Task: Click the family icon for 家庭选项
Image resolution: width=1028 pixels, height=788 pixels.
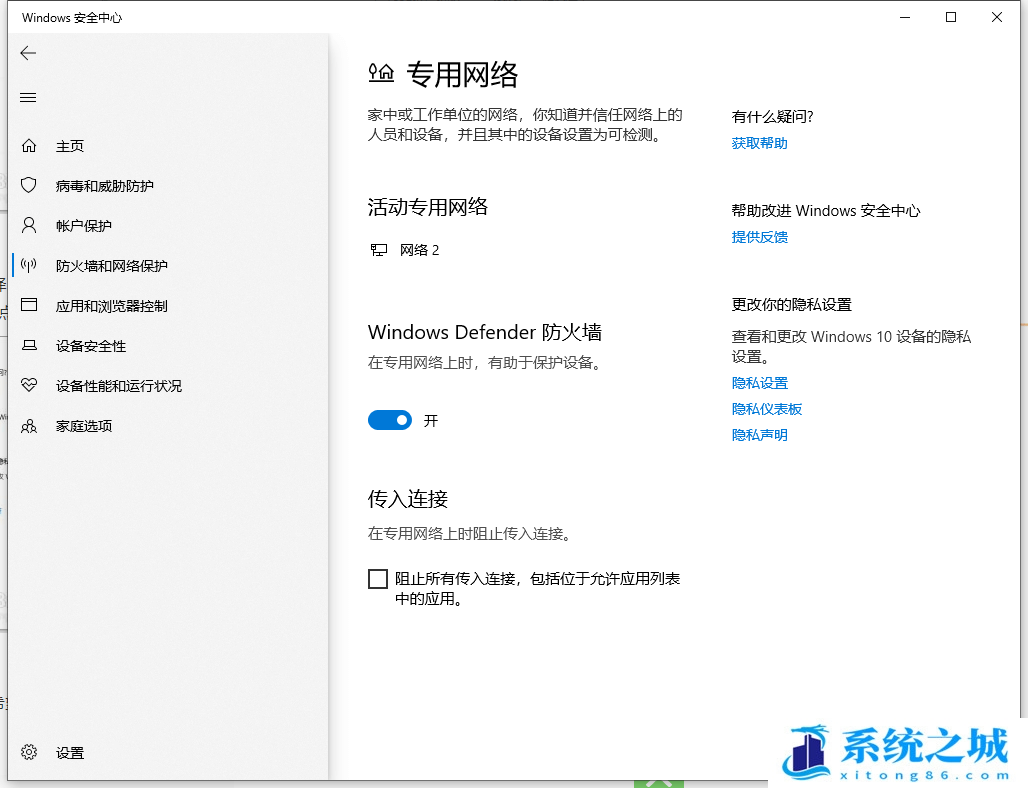Action: click(x=29, y=426)
